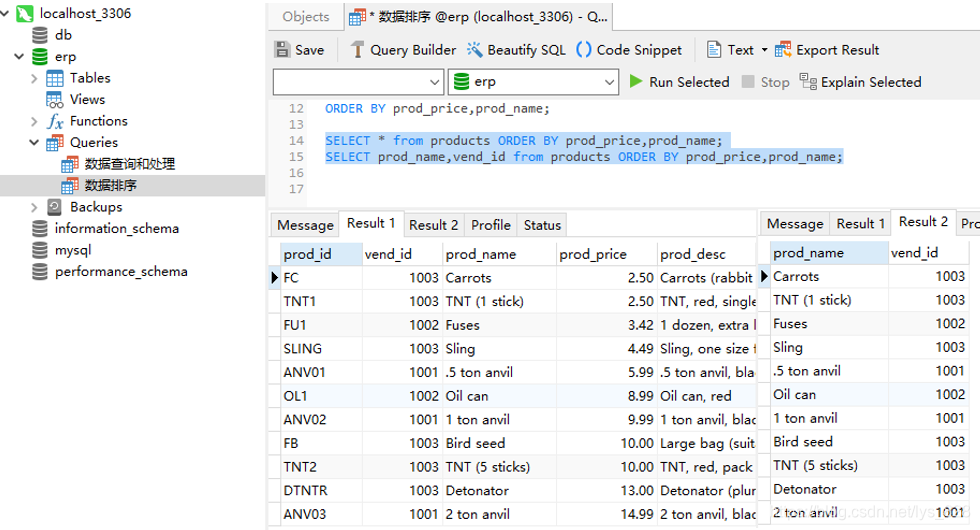Click left grid vend_id column header
The image size is (980, 530).
pos(402,254)
